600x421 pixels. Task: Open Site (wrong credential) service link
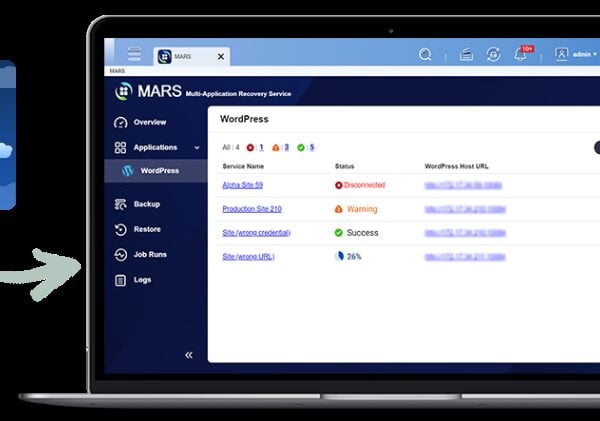[x=256, y=233]
